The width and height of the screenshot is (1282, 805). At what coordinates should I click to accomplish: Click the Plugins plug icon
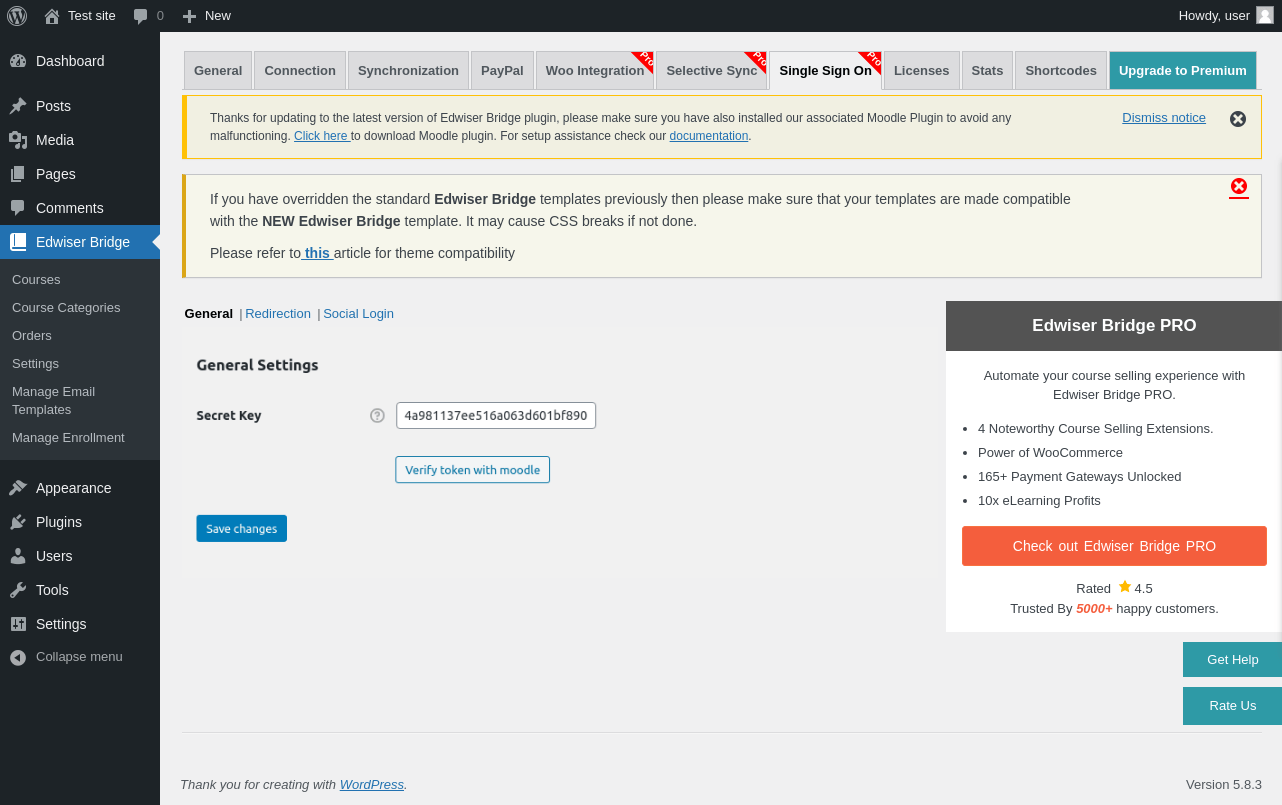(x=18, y=522)
